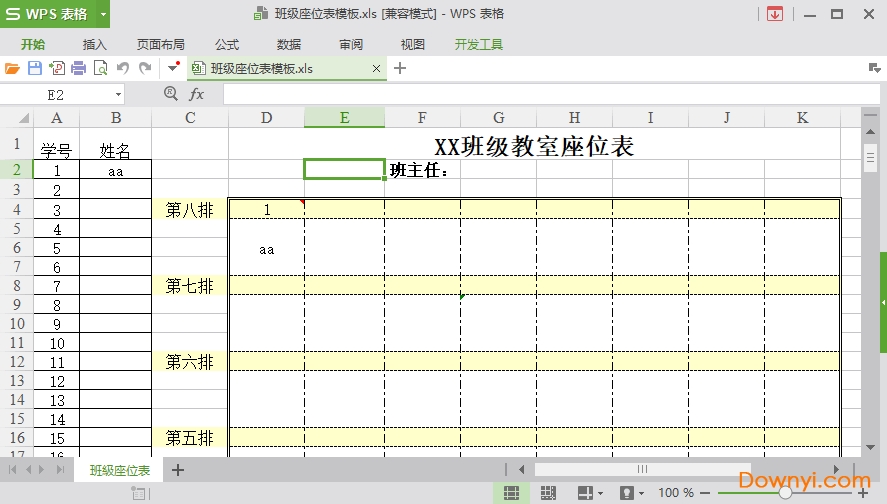
Task: Undo the last action
Action: (122, 68)
